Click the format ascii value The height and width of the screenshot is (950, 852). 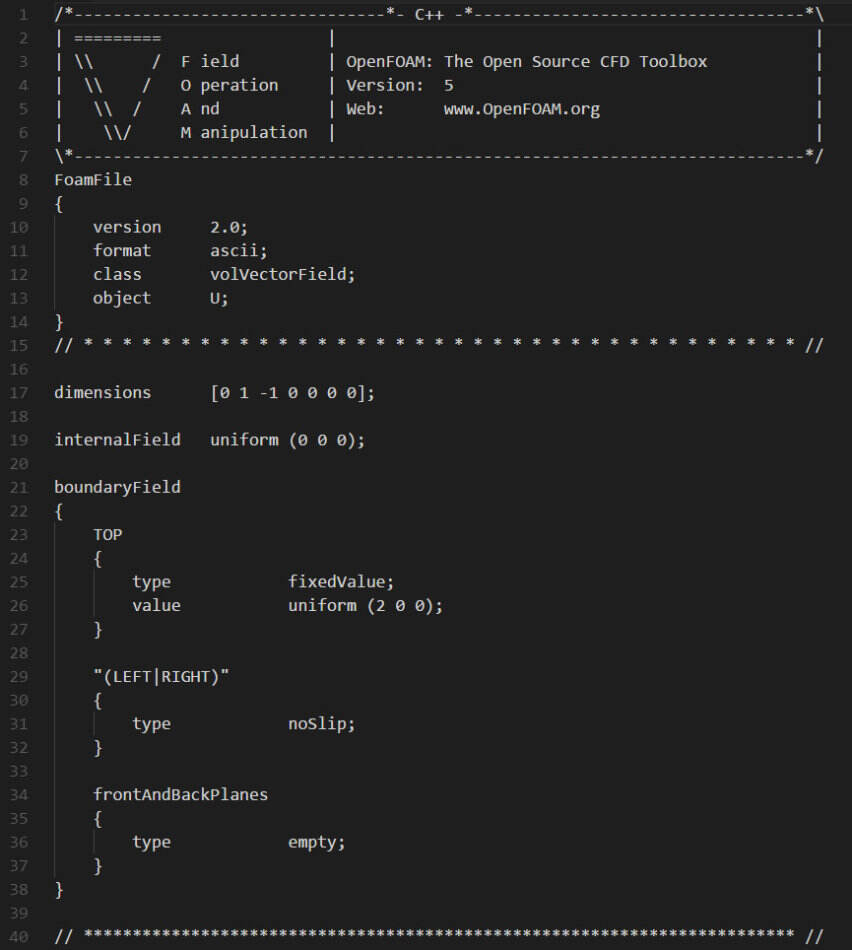tap(239, 251)
